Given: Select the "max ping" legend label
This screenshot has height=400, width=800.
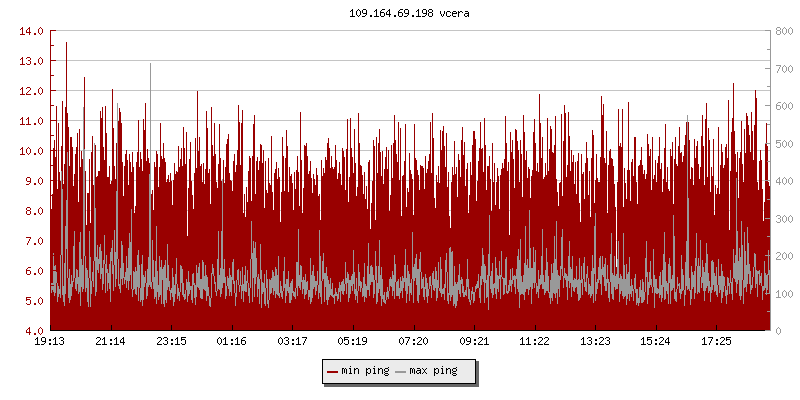Looking at the screenshot, I should click(x=433, y=372).
